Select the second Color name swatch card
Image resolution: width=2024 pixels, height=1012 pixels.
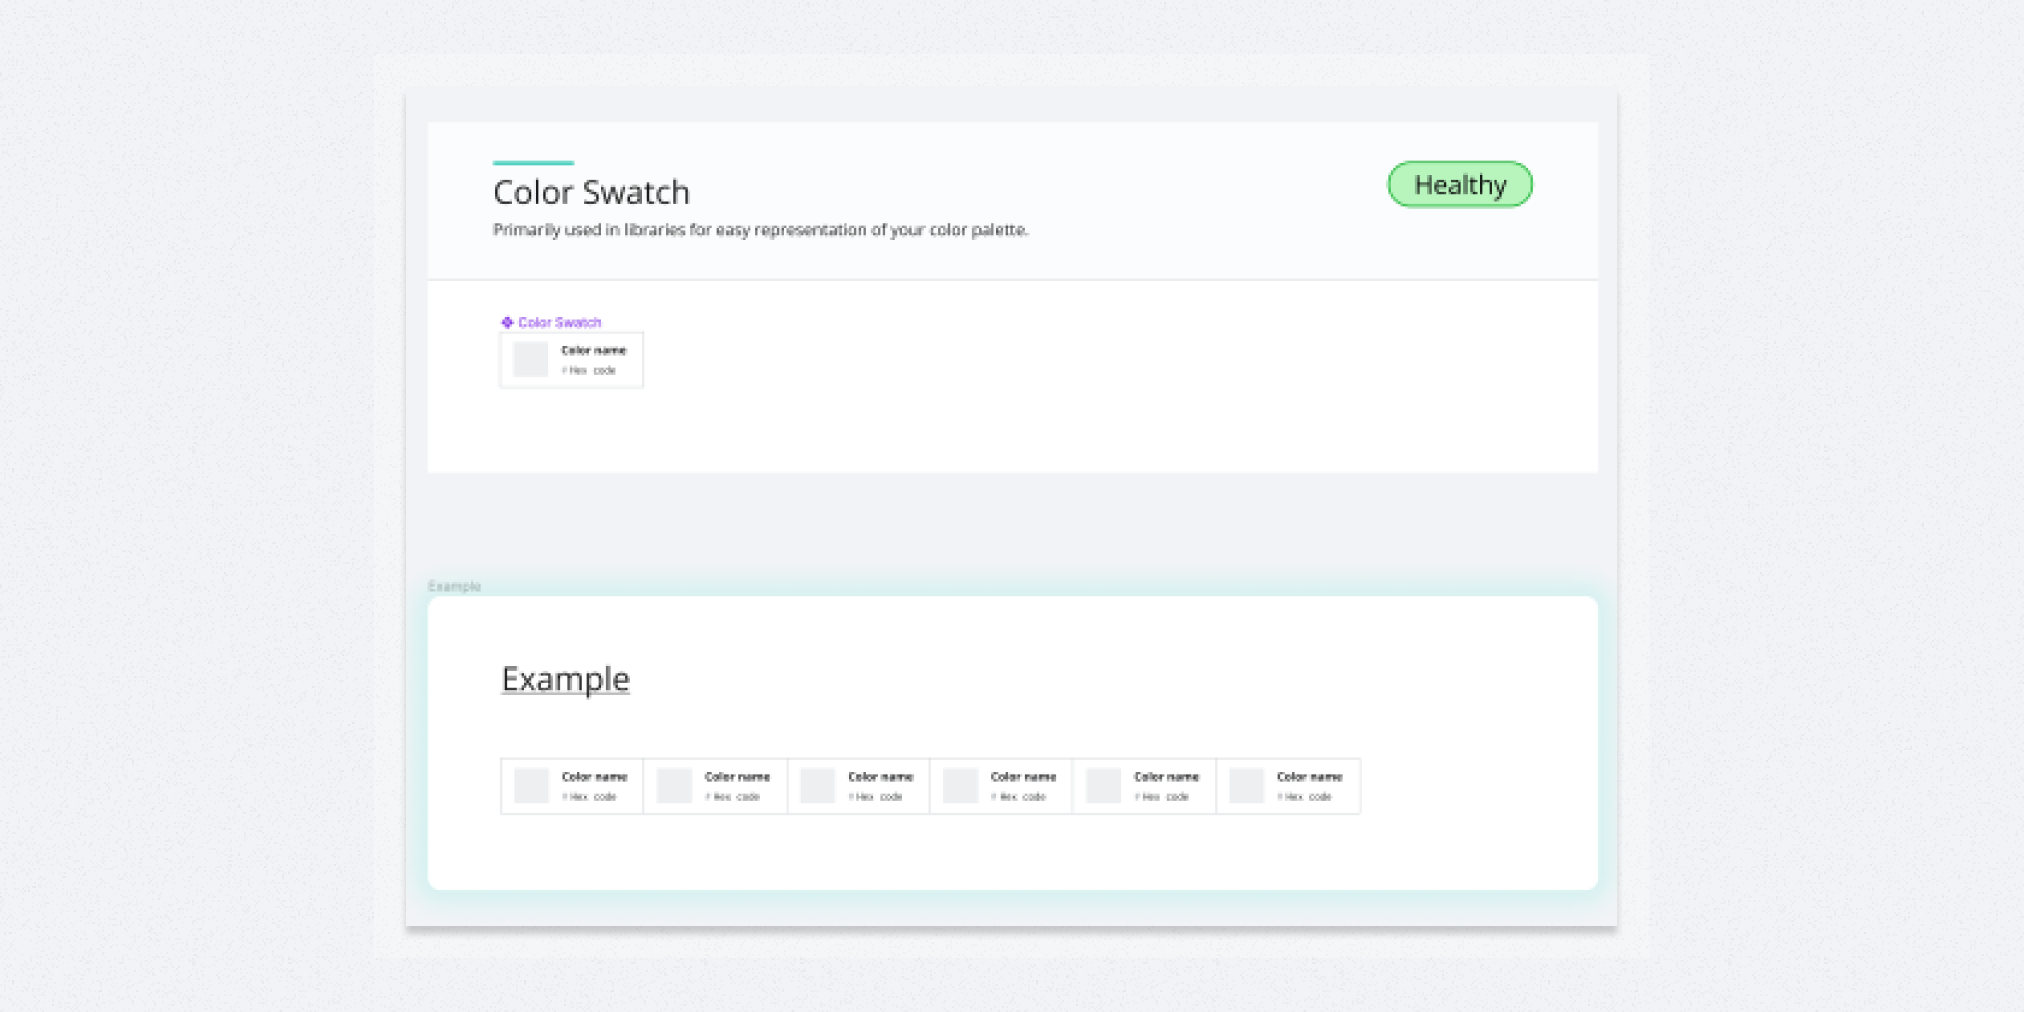(714, 786)
